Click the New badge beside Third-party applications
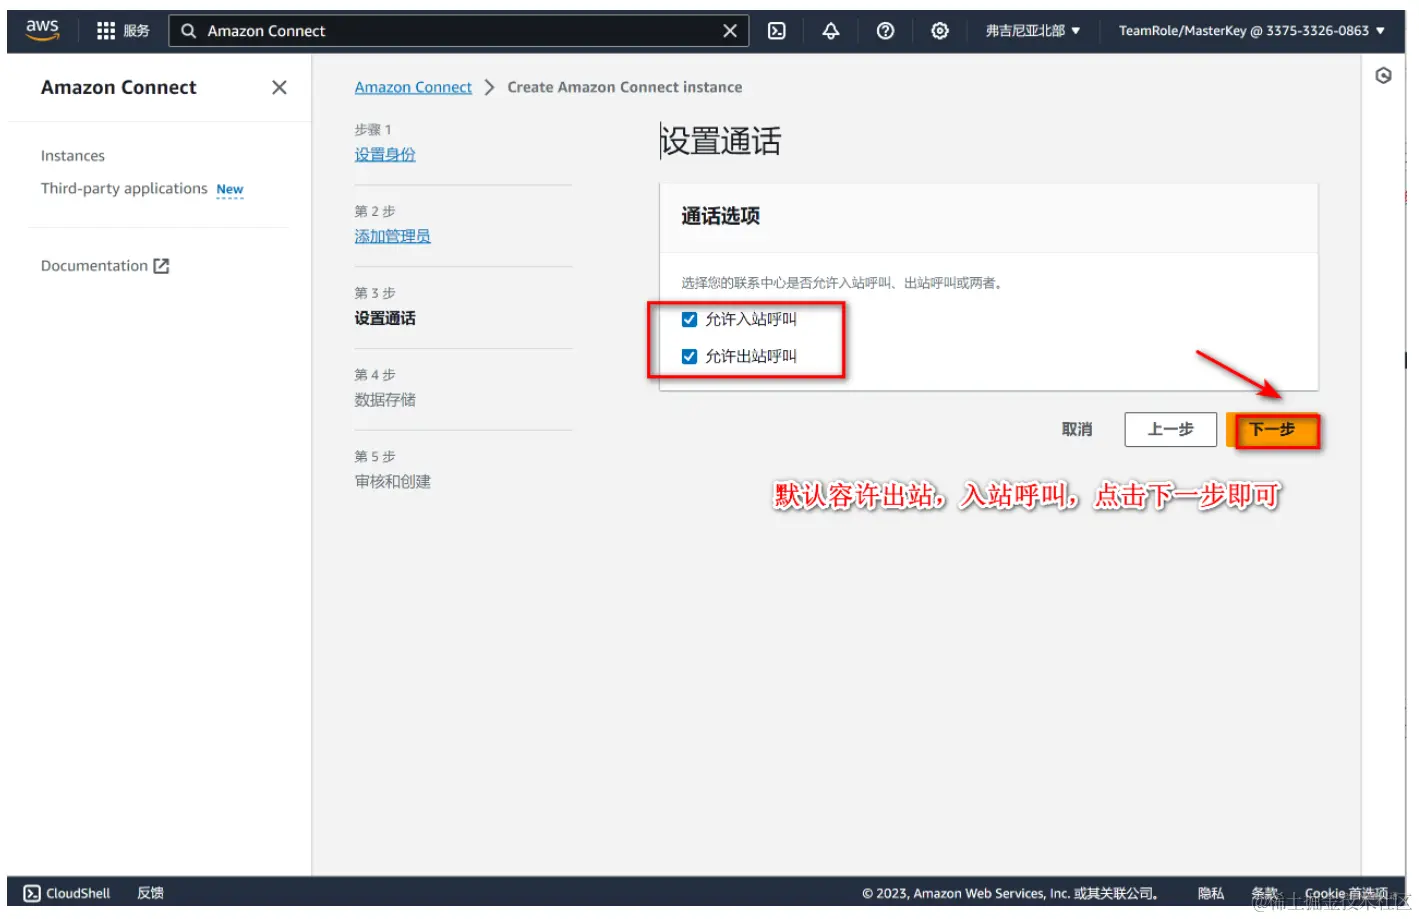The image size is (1419, 919). (x=230, y=189)
